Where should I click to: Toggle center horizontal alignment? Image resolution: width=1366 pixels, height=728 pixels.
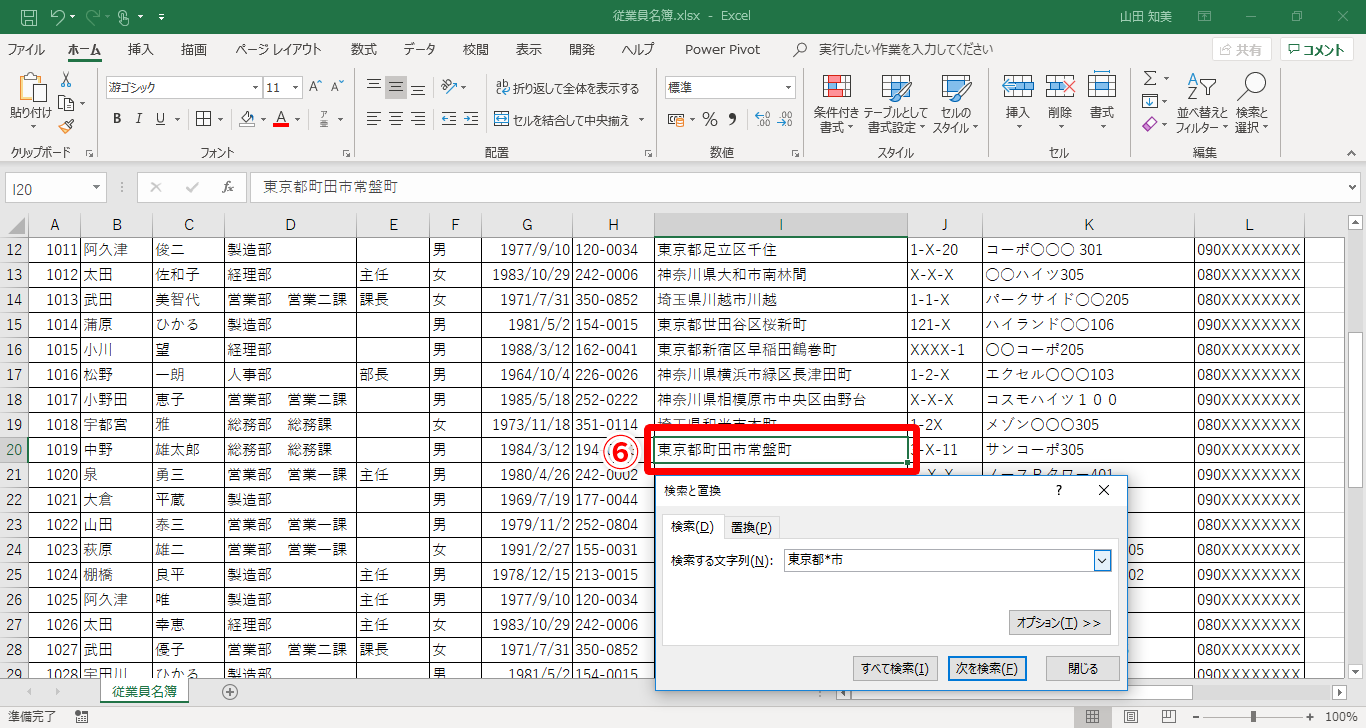(396, 119)
